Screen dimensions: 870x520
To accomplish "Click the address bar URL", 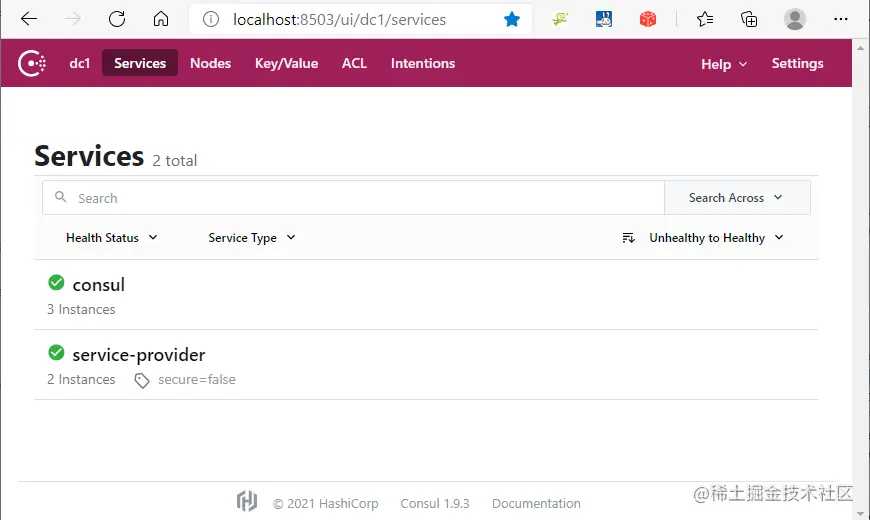I will (x=339, y=19).
